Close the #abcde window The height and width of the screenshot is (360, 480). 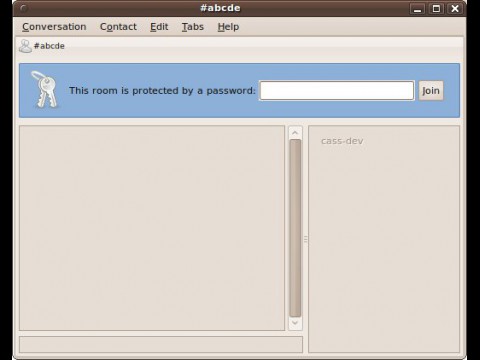point(455,8)
